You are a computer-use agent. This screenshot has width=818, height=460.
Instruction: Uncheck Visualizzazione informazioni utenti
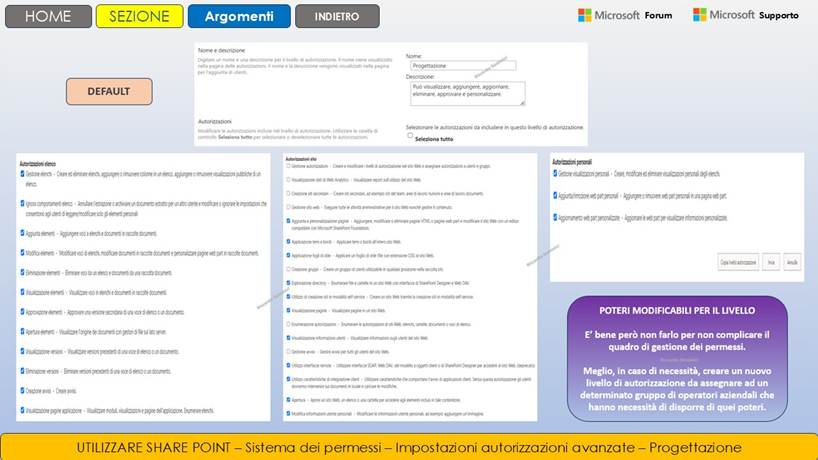288,337
